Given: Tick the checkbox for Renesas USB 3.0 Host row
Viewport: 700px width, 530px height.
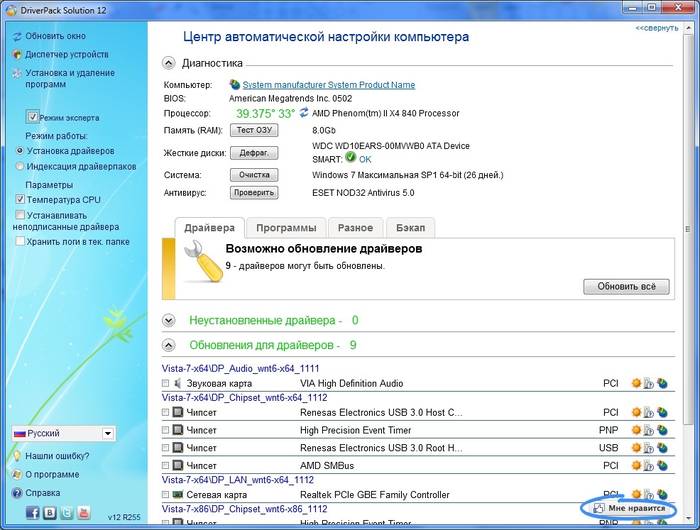Looking at the screenshot, I should (x=165, y=412).
